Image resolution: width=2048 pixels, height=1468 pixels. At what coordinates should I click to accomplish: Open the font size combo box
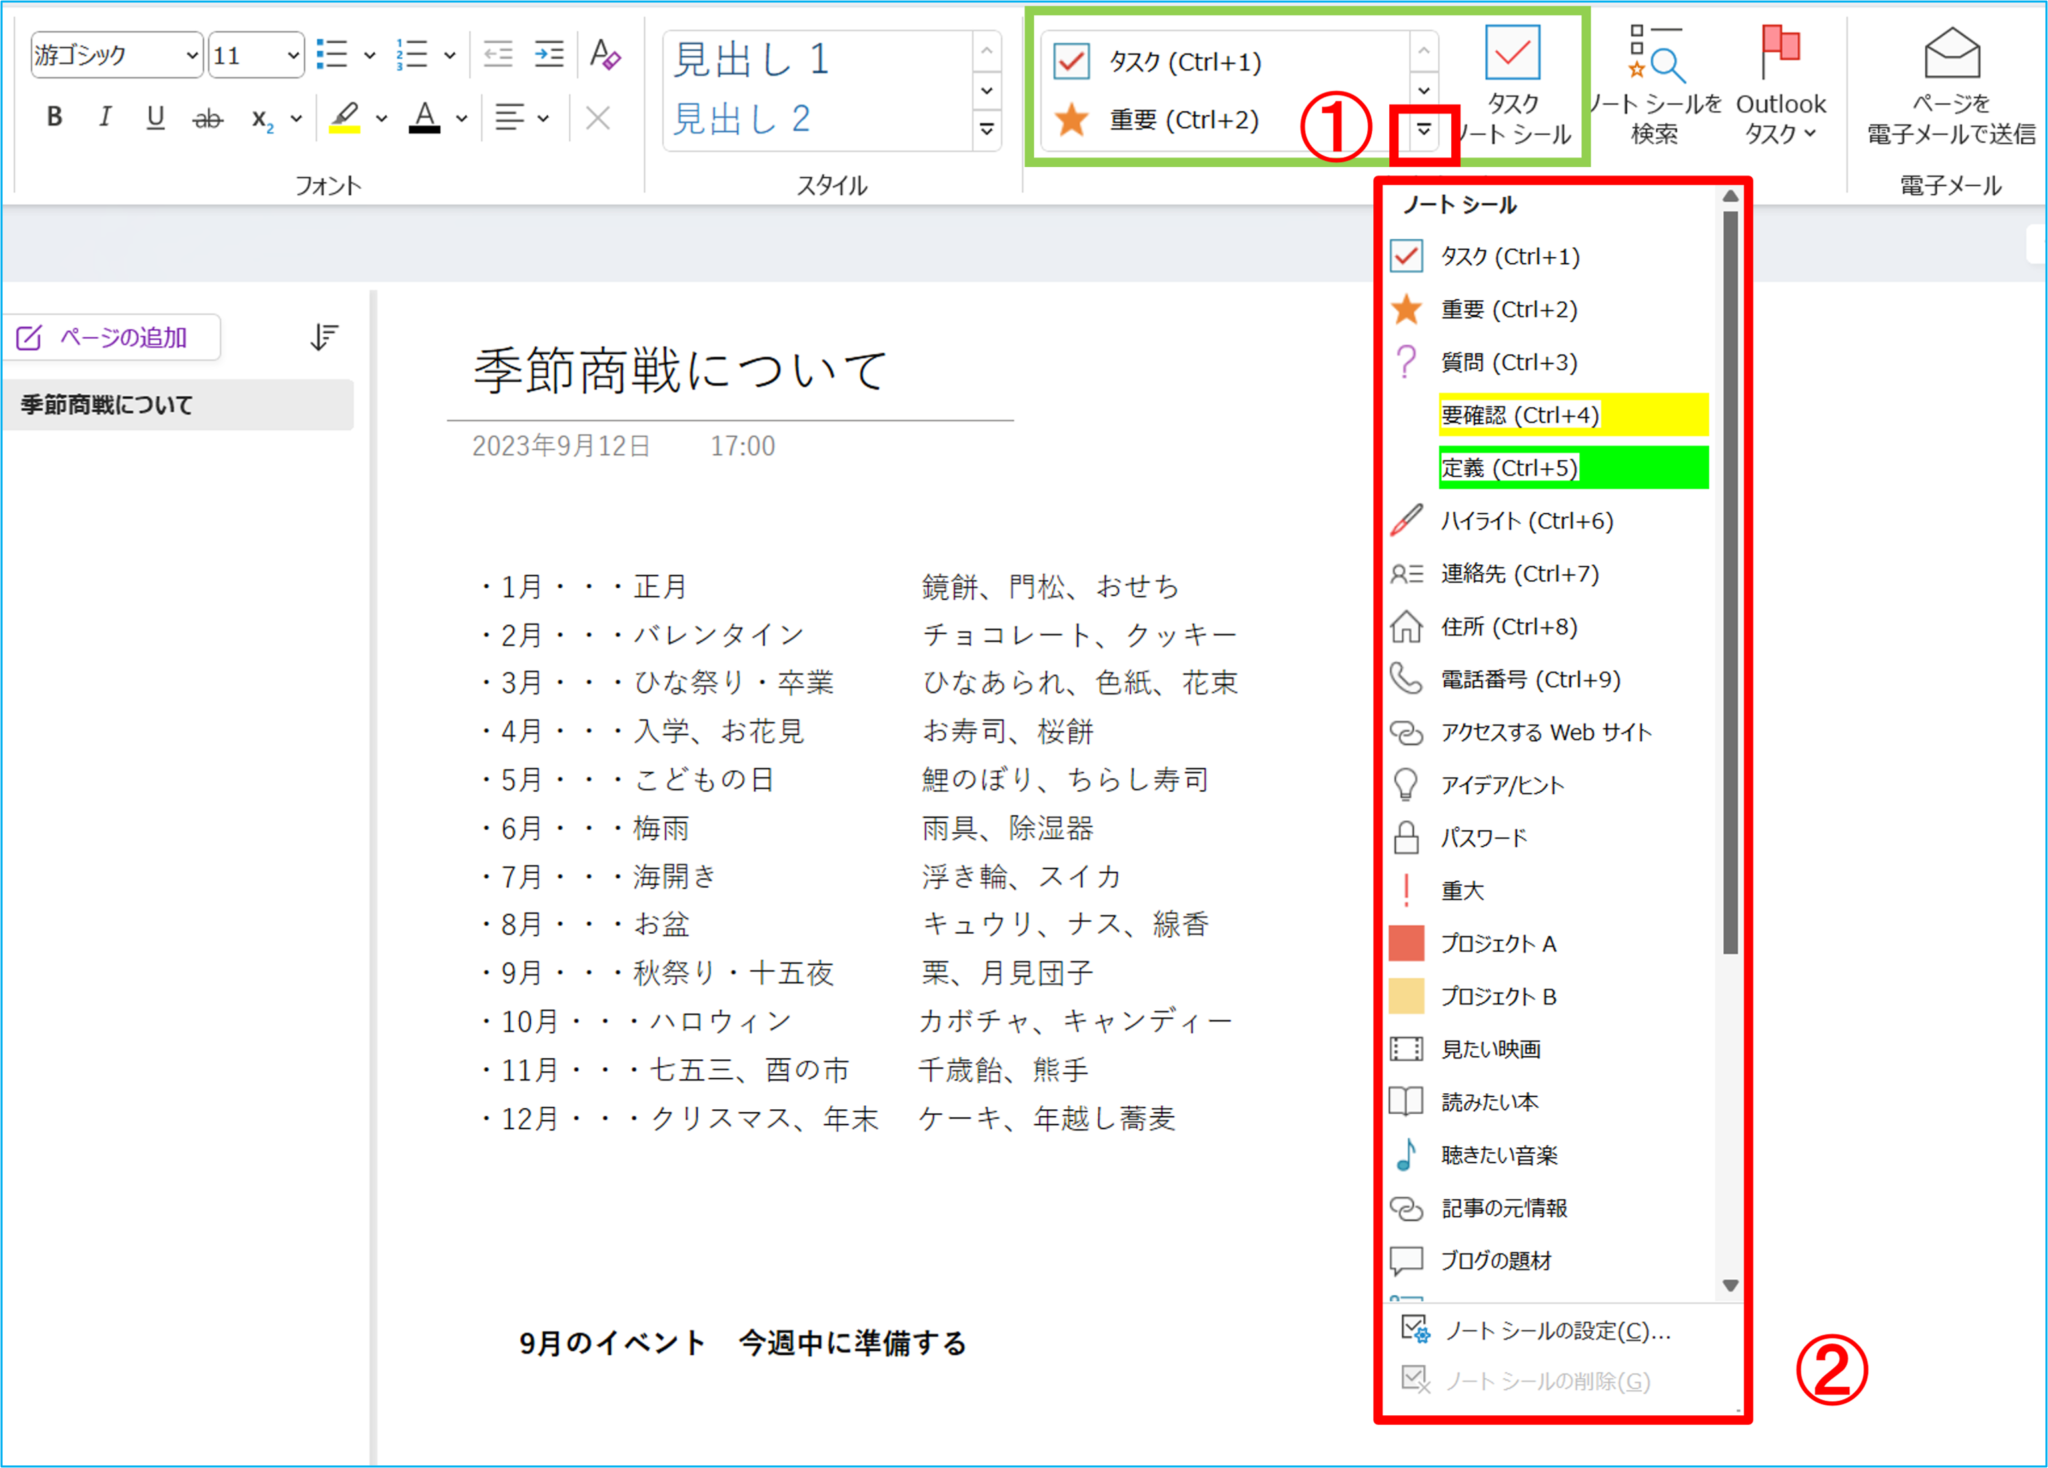pyautogui.click(x=256, y=55)
